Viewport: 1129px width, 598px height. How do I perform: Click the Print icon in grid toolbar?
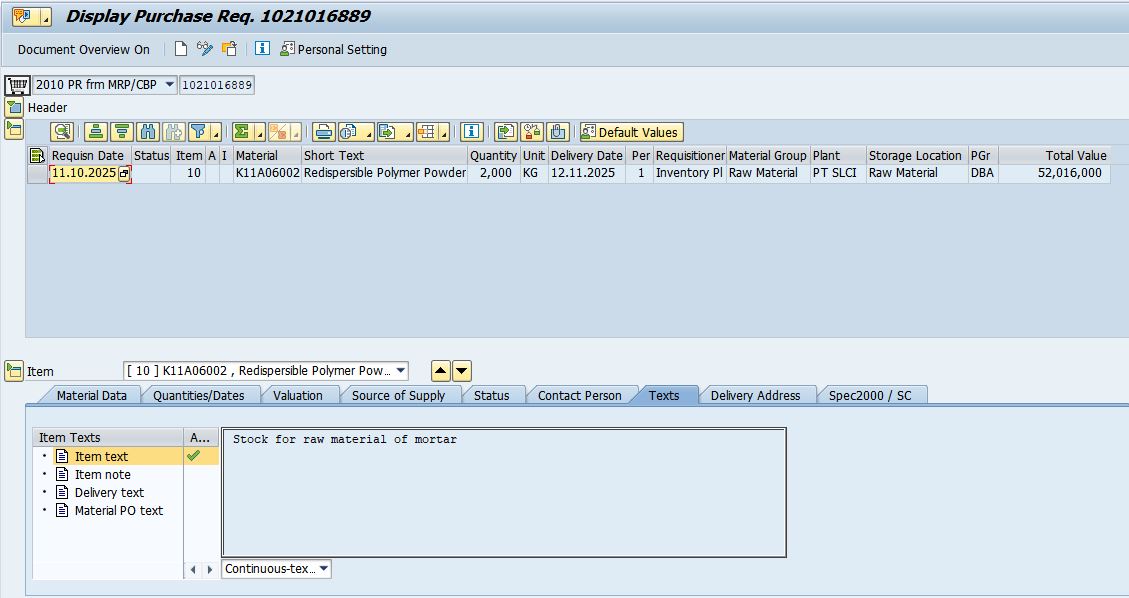point(323,132)
